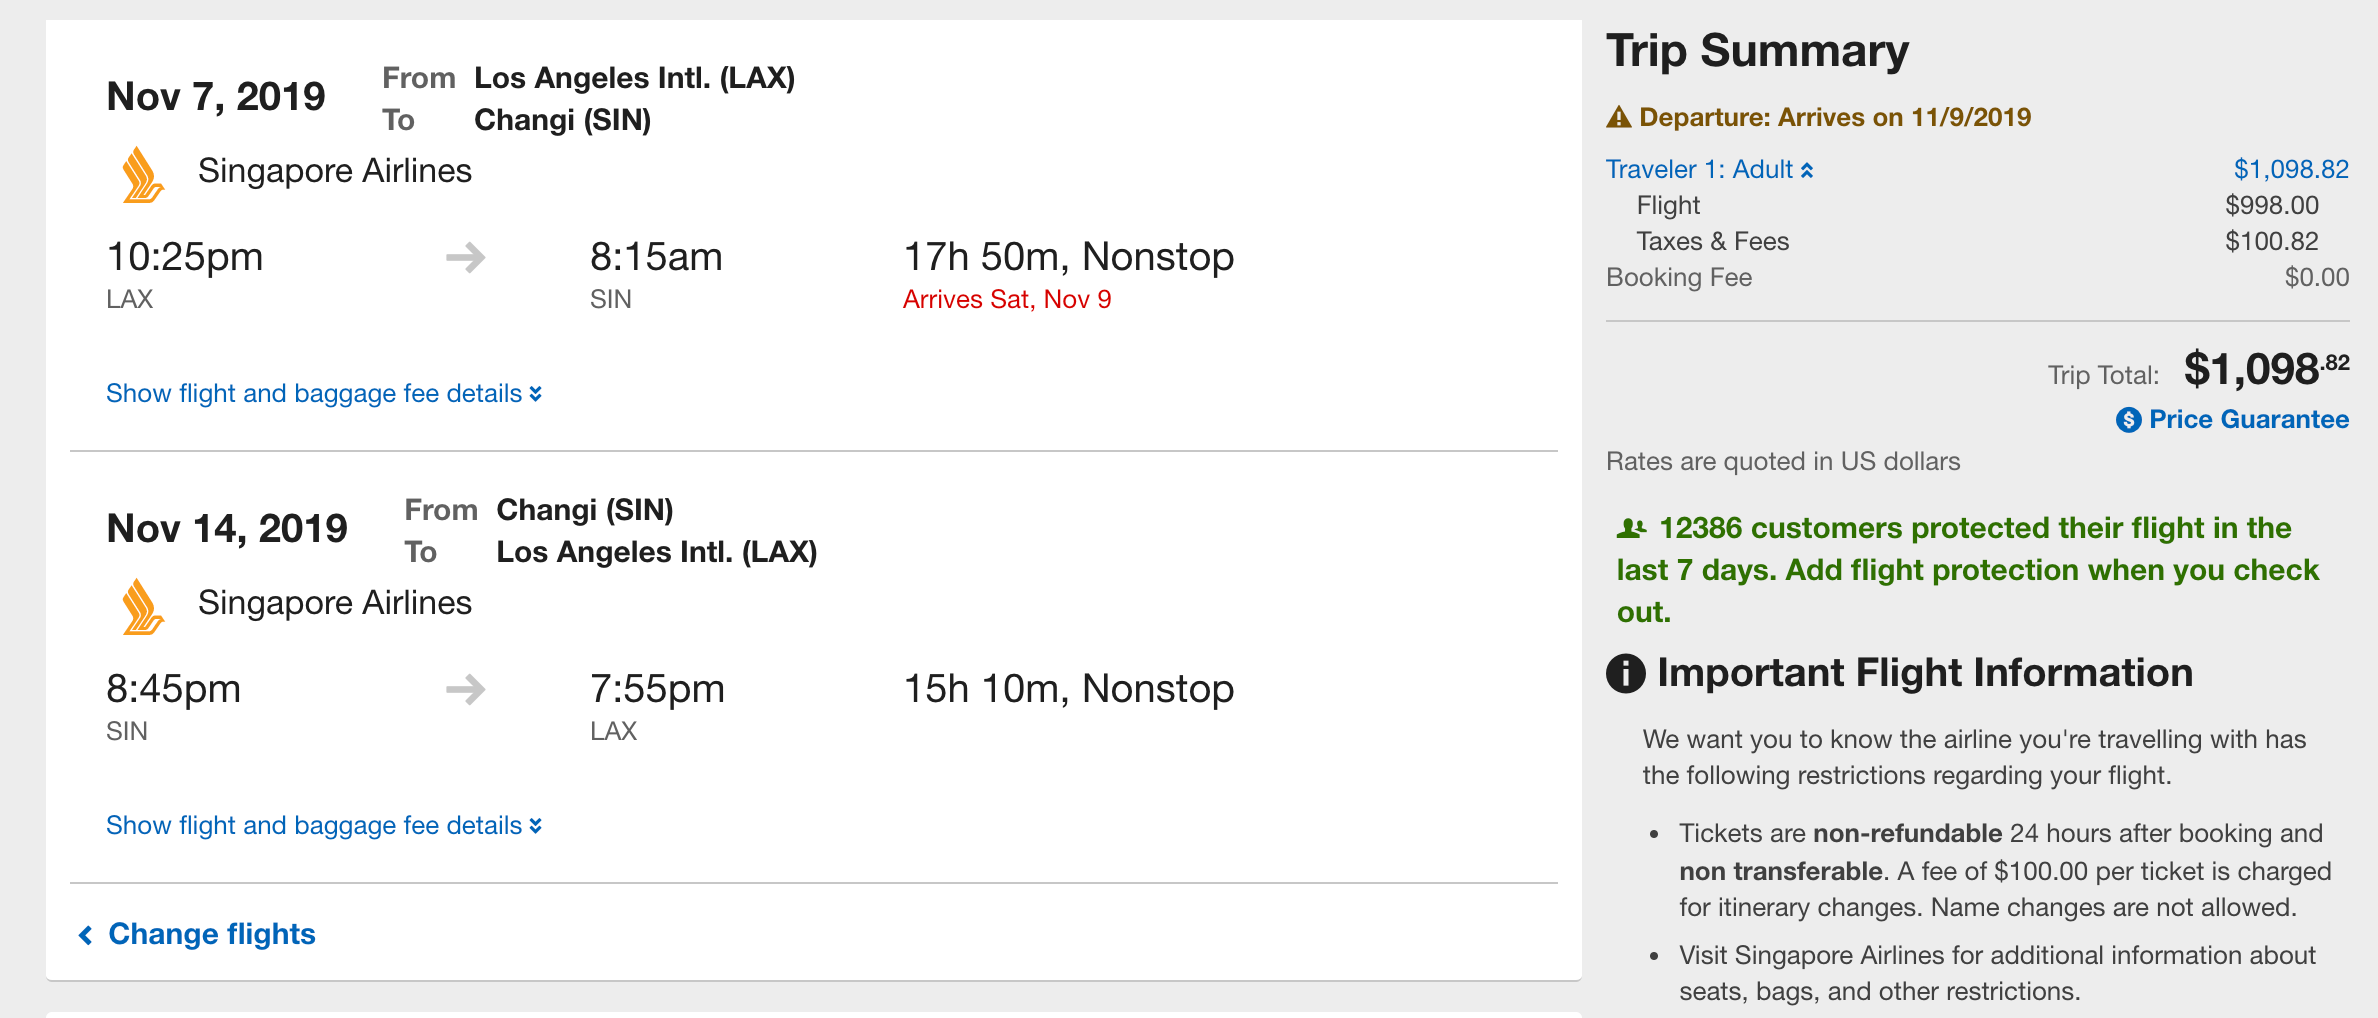Viewport: 2378px width, 1018px height.
Task: Click the info icon beside Important Flight Information
Action: (x=1625, y=673)
